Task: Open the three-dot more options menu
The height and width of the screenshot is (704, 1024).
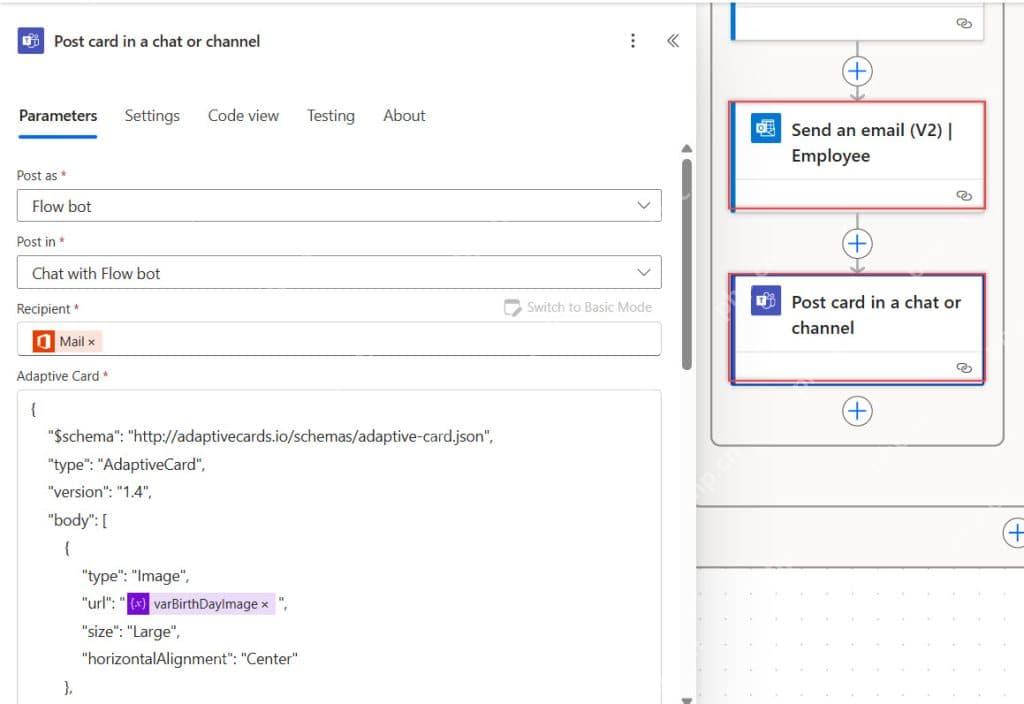Action: [x=633, y=41]
